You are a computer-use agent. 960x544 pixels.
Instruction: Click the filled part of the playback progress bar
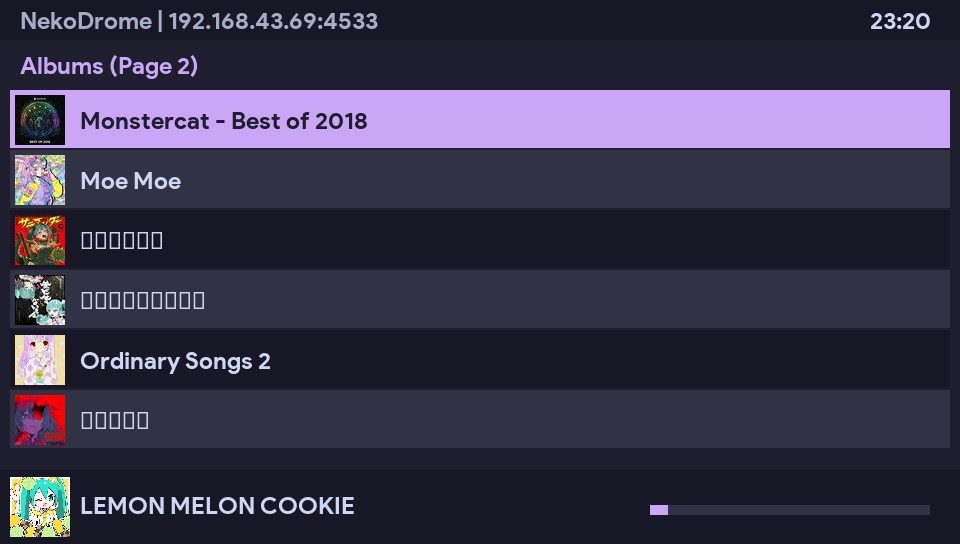[x=658, y=510]
